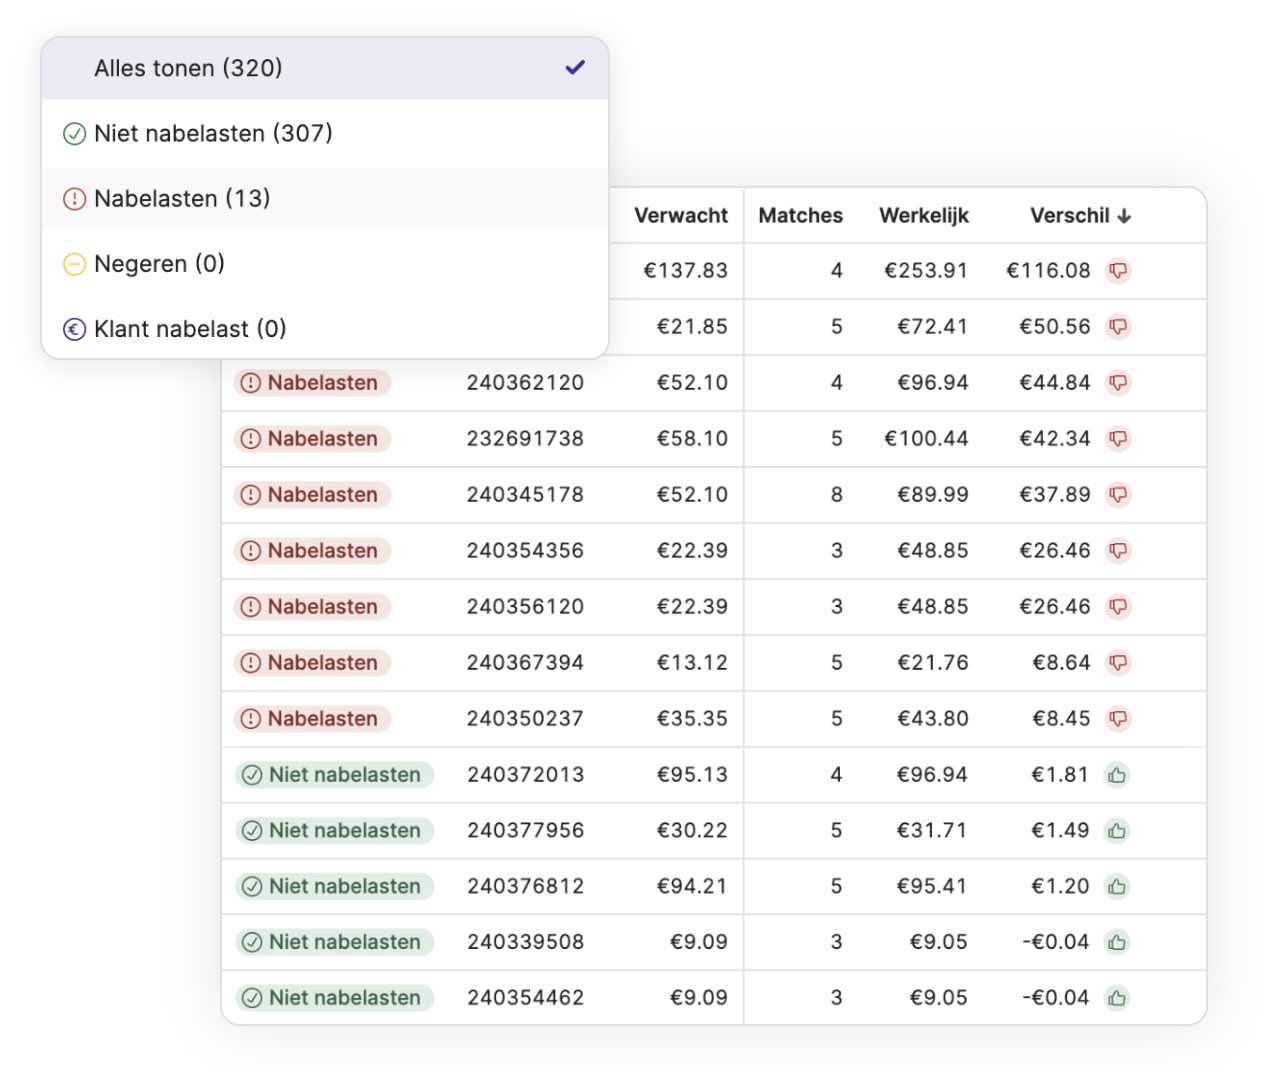This screenshot has width=1272, height=1072.
Task: Select the 'Alles tonen (320)' filter option
Action: (x=325, y=68)
